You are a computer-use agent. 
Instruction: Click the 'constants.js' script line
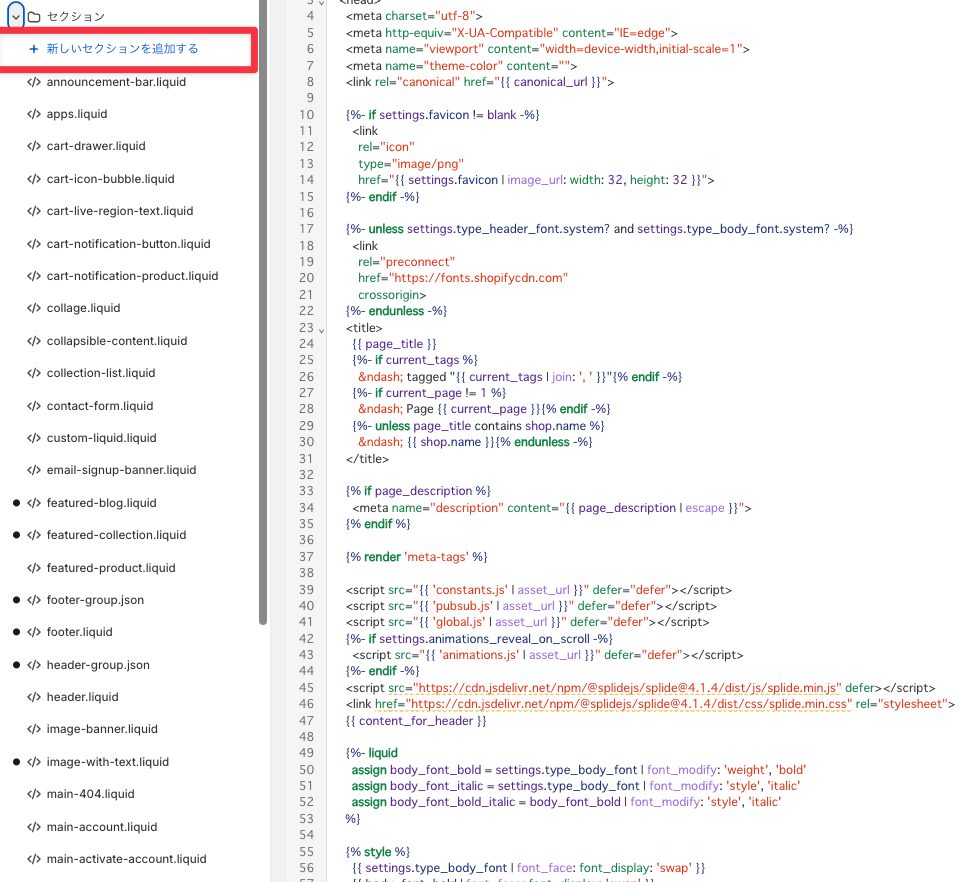coord(539,590)
